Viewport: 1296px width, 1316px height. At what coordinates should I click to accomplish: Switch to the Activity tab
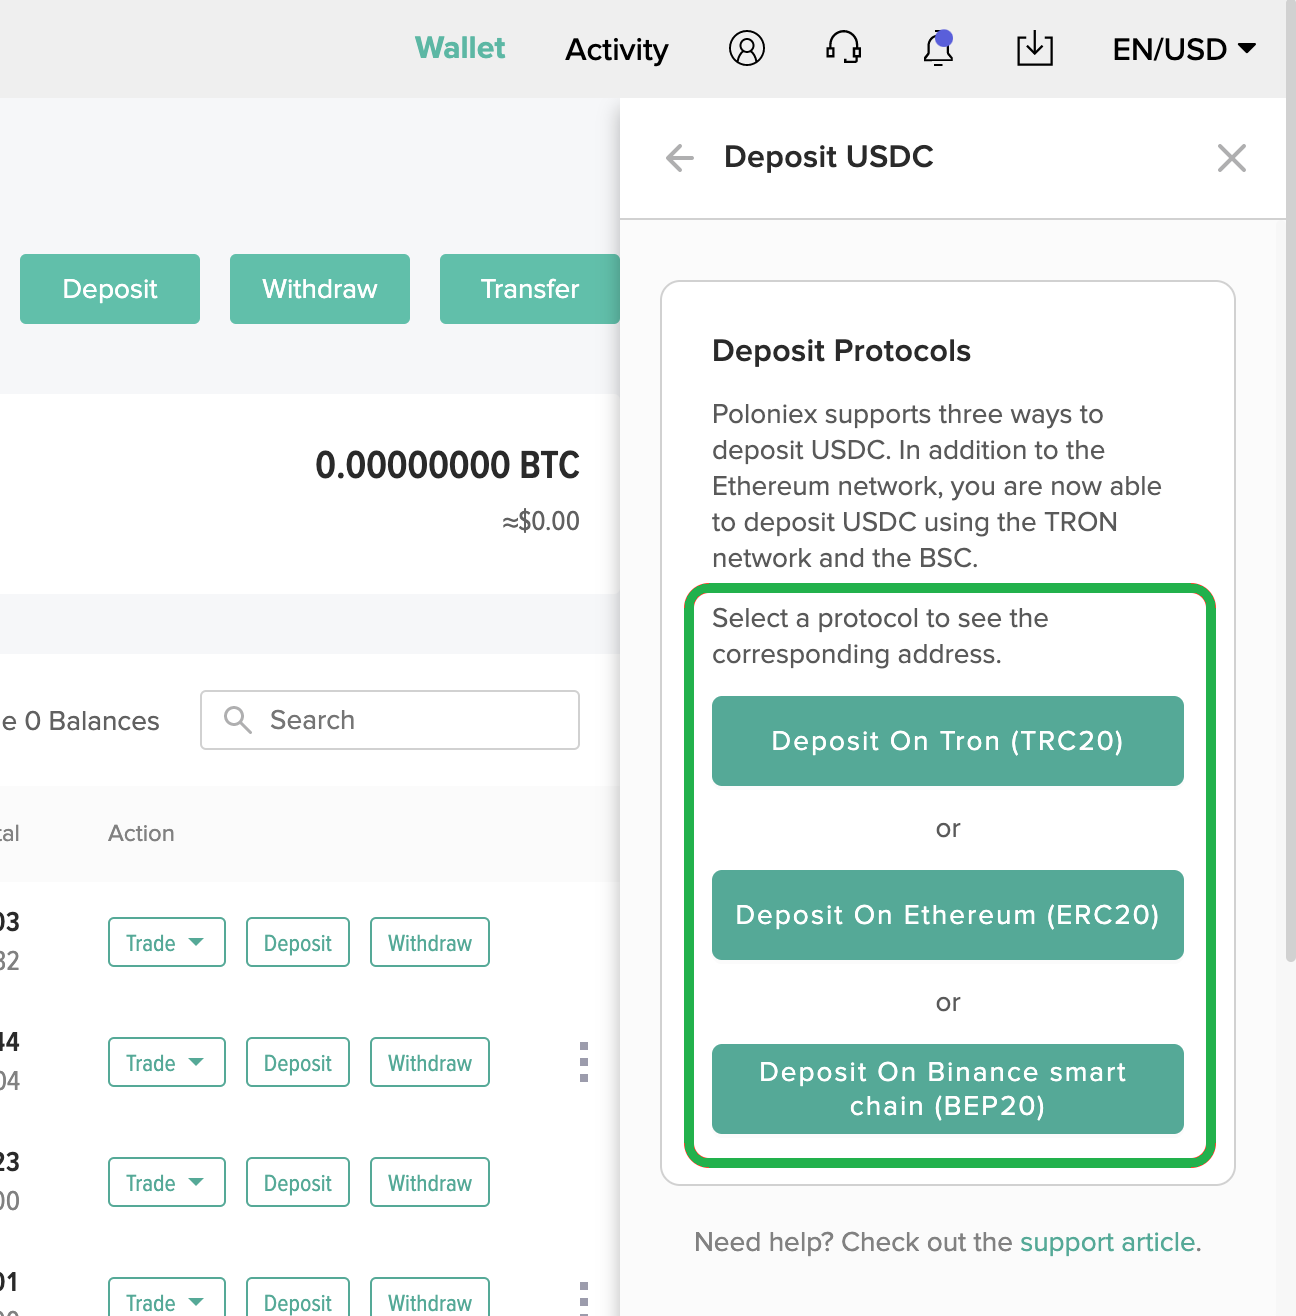point(617,49)
